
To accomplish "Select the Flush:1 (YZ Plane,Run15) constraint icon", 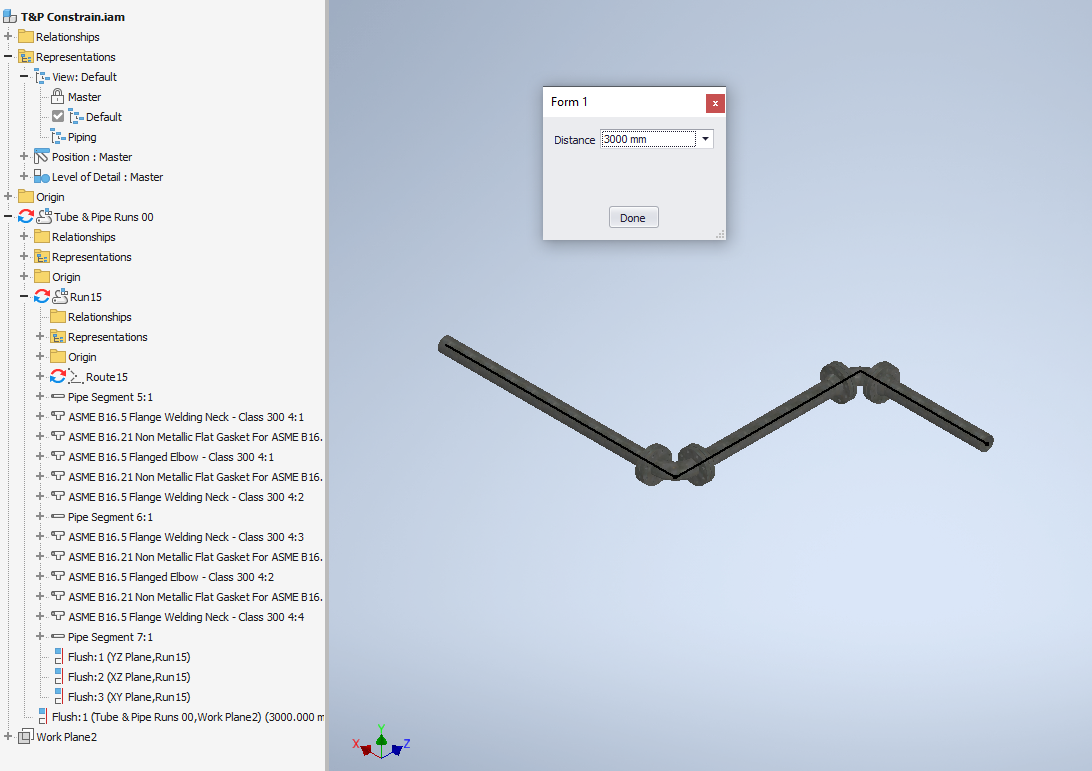I will click(58, 657).
